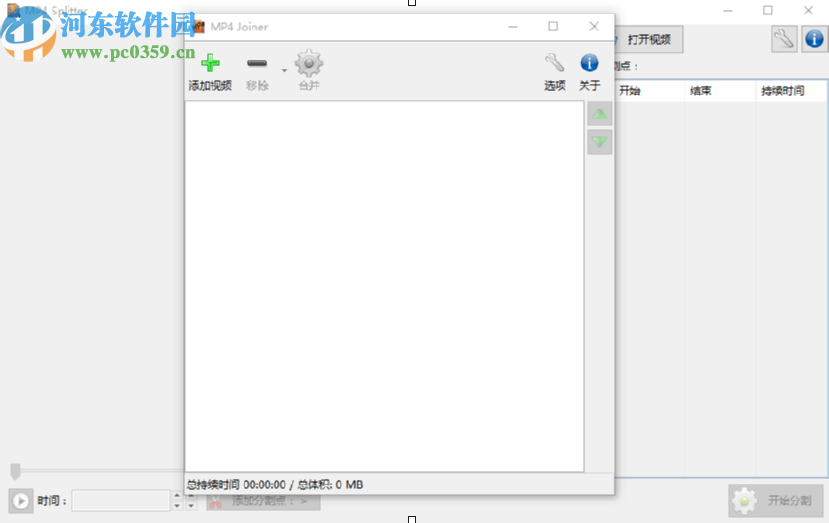This screenshot has height=523, width=829.
Task: Open About (关于) info icon in MP4 Joiner
Action: [589, 63]
